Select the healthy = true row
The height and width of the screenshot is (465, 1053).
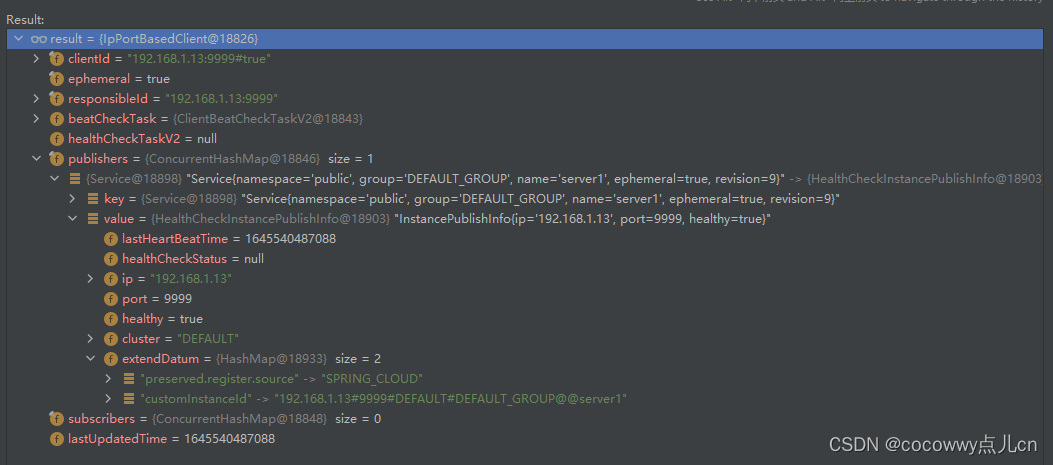(x=526, y=319)
